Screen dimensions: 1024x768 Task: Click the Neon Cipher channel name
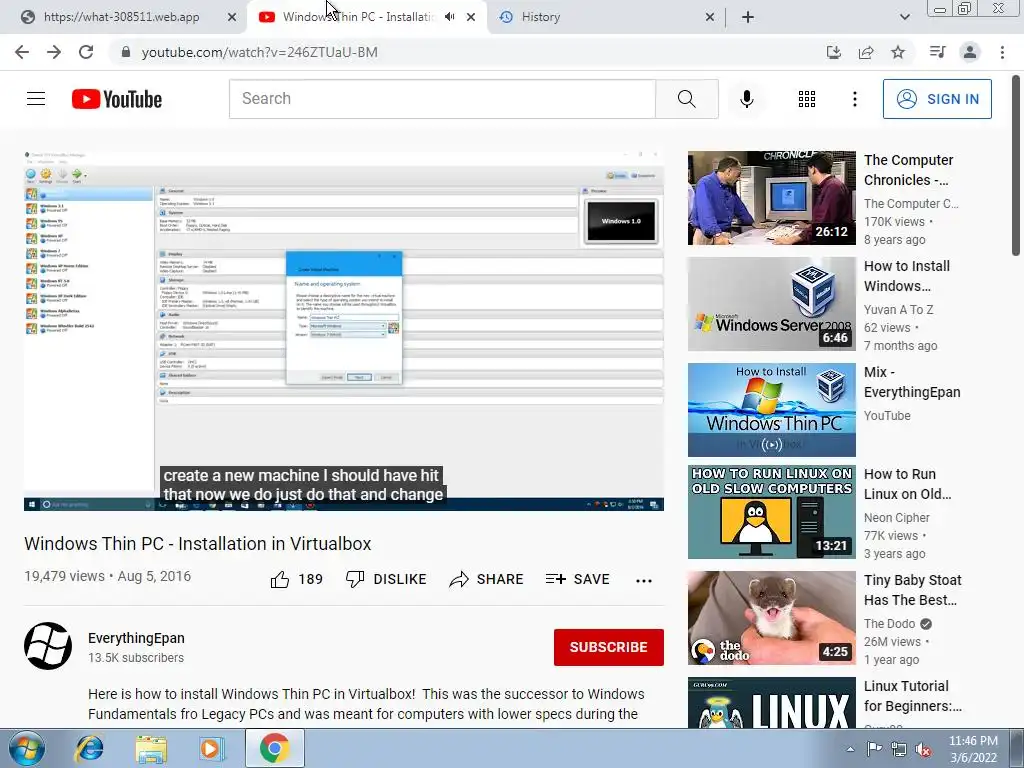[x=897, y=518]
